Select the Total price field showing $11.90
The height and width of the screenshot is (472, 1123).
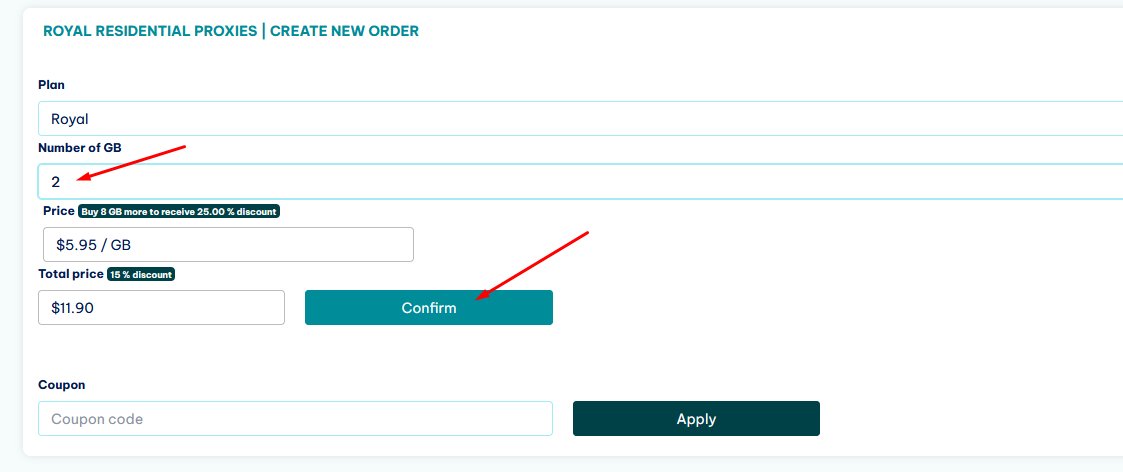click(x=161, y=308)
